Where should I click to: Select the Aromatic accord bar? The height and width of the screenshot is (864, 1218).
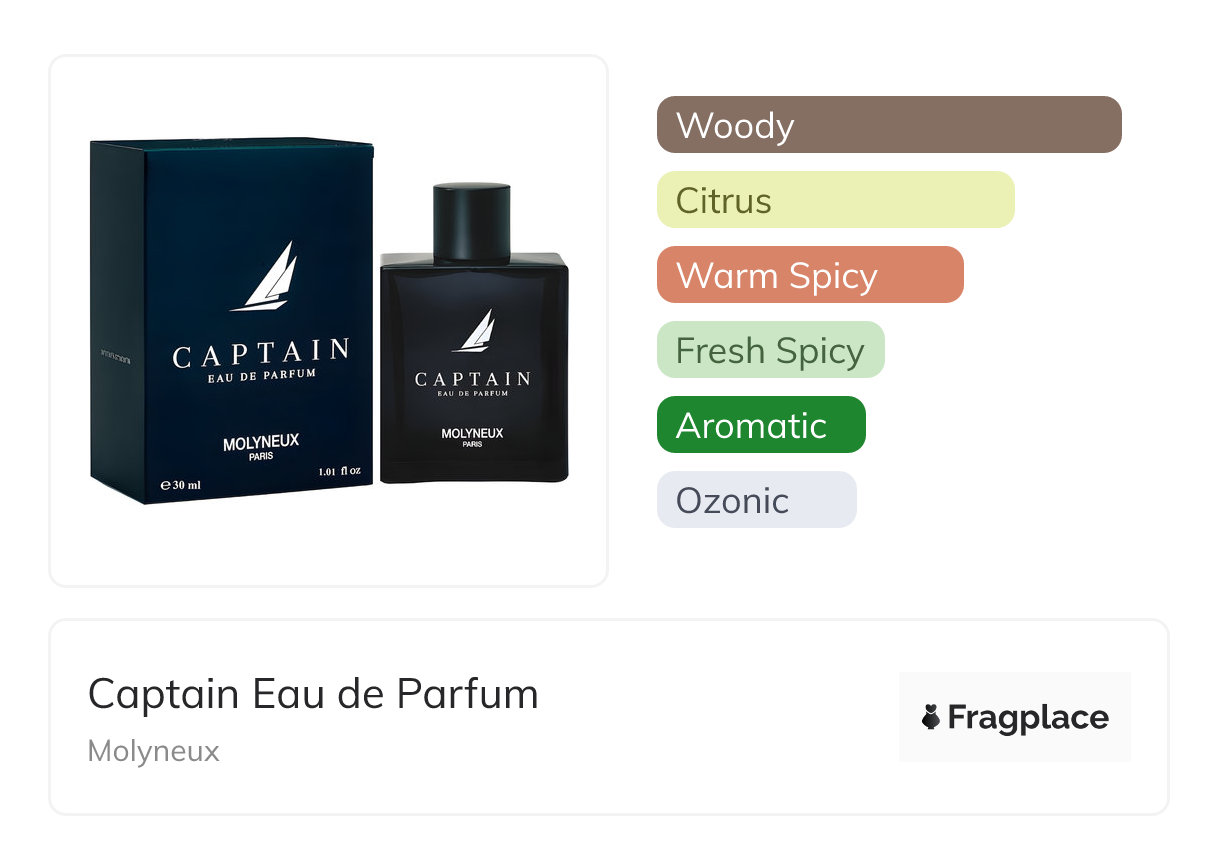pyautogui.click(x=761, y=425)
